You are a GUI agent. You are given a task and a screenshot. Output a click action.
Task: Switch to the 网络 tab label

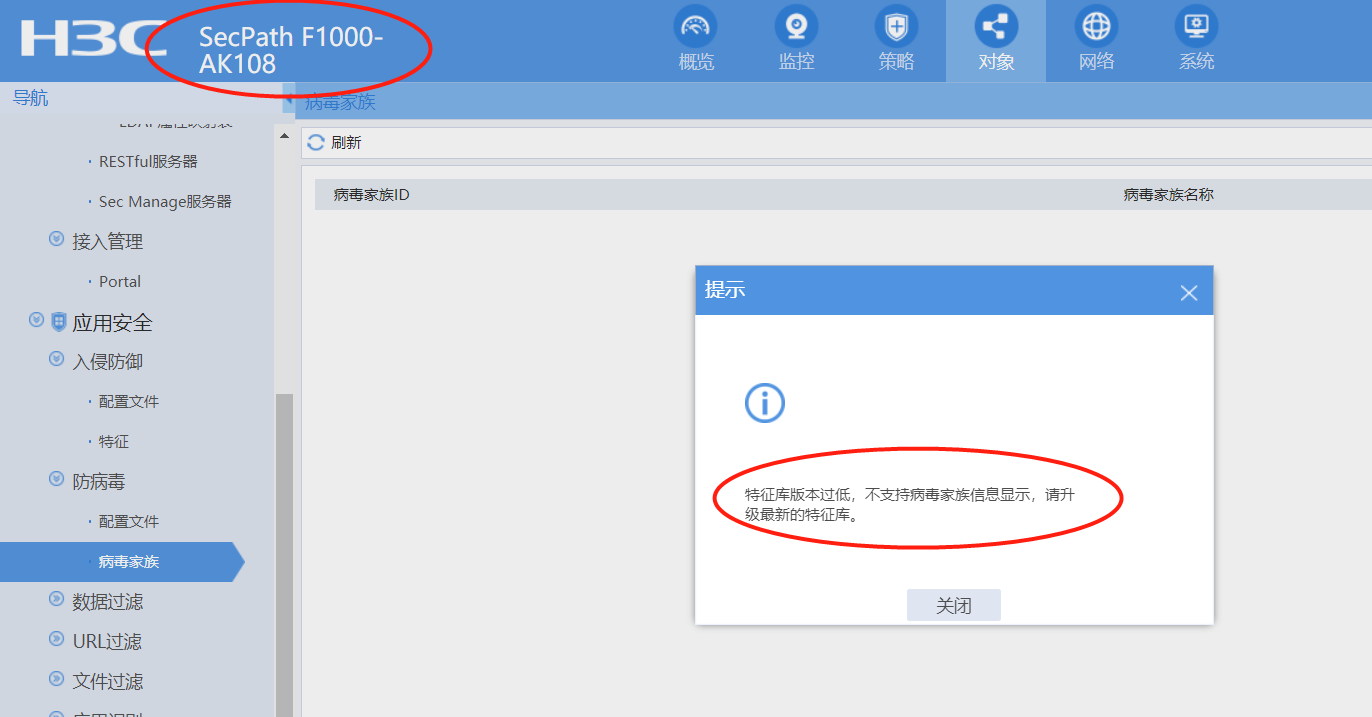pyautogui.click(x=1097, y=61)
